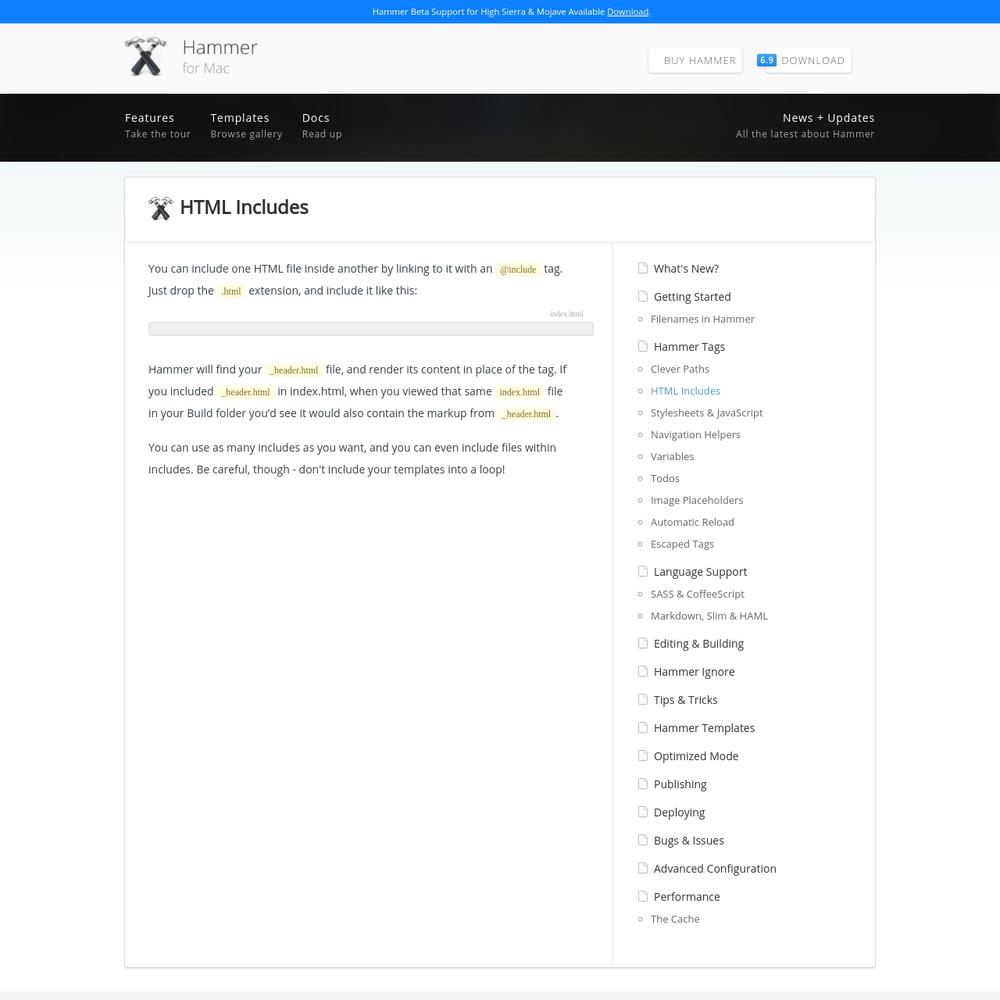Click the page icon beside Hammer Ignore
This screenshot has width=1000, height=1000.
click(643, 672)
